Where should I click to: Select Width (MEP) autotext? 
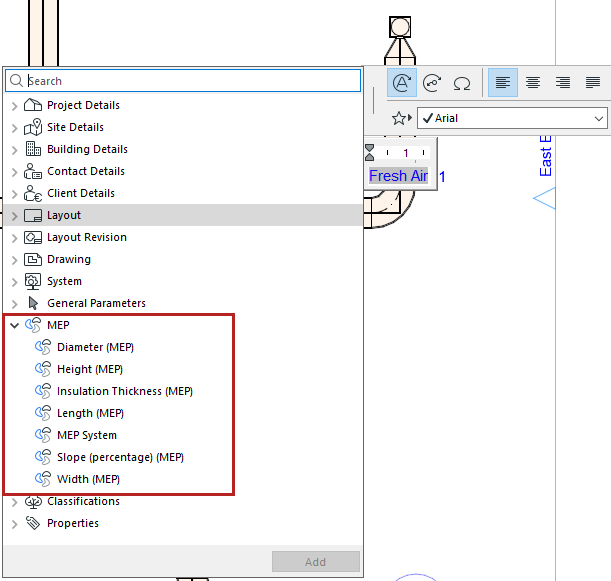[88, 479]
